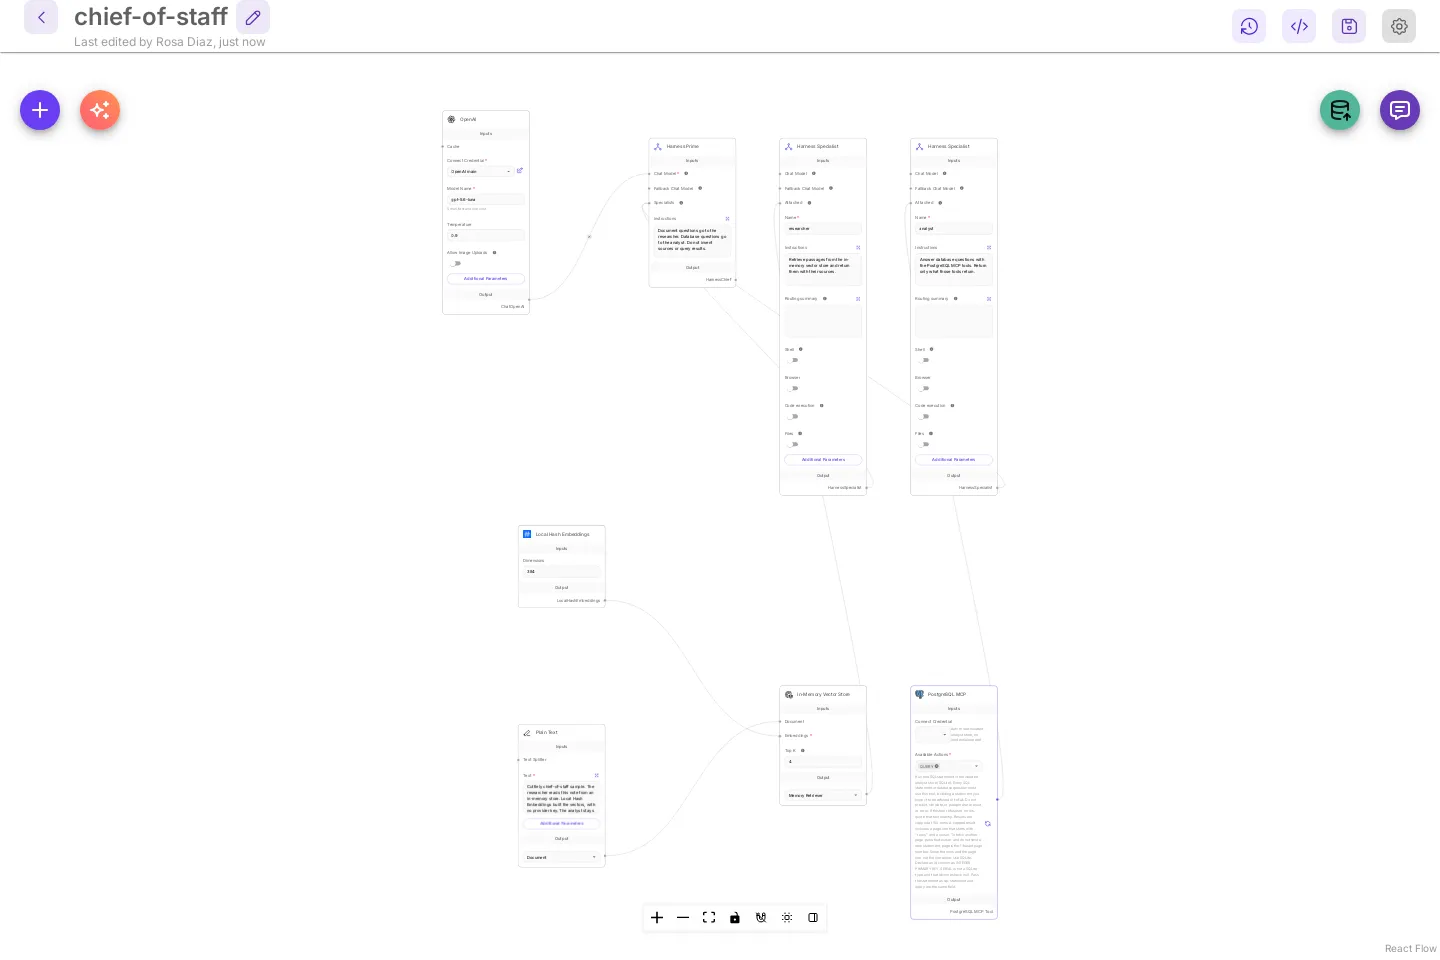Click the orange sparkle generate button
Image resolution: width=1440 pixels, height=960 pixels.
[100, 110]
